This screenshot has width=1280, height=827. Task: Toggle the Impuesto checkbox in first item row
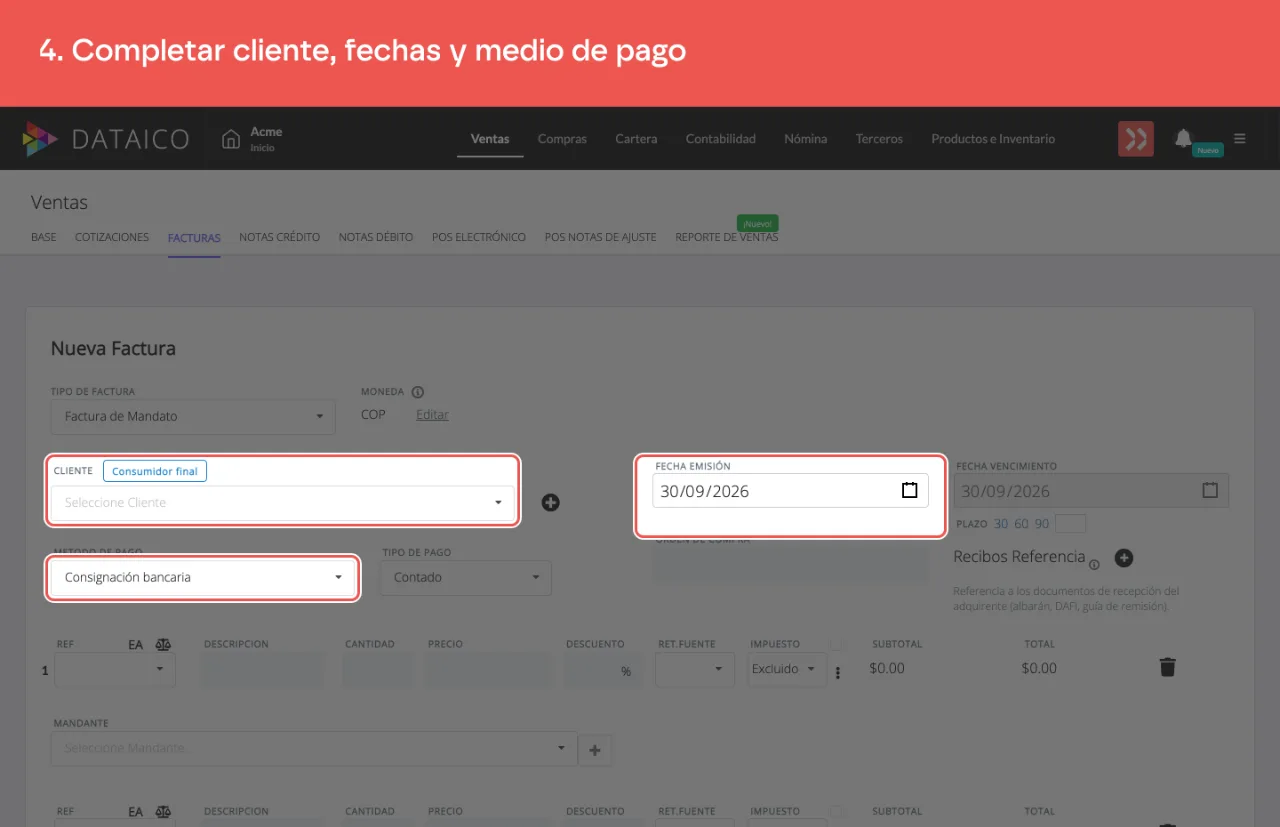click(837, 644)
